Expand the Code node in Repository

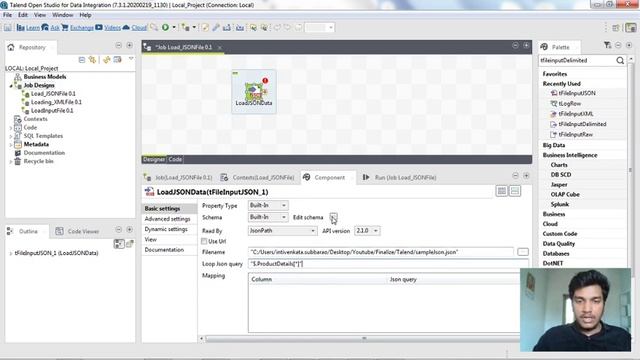[11, 128]
